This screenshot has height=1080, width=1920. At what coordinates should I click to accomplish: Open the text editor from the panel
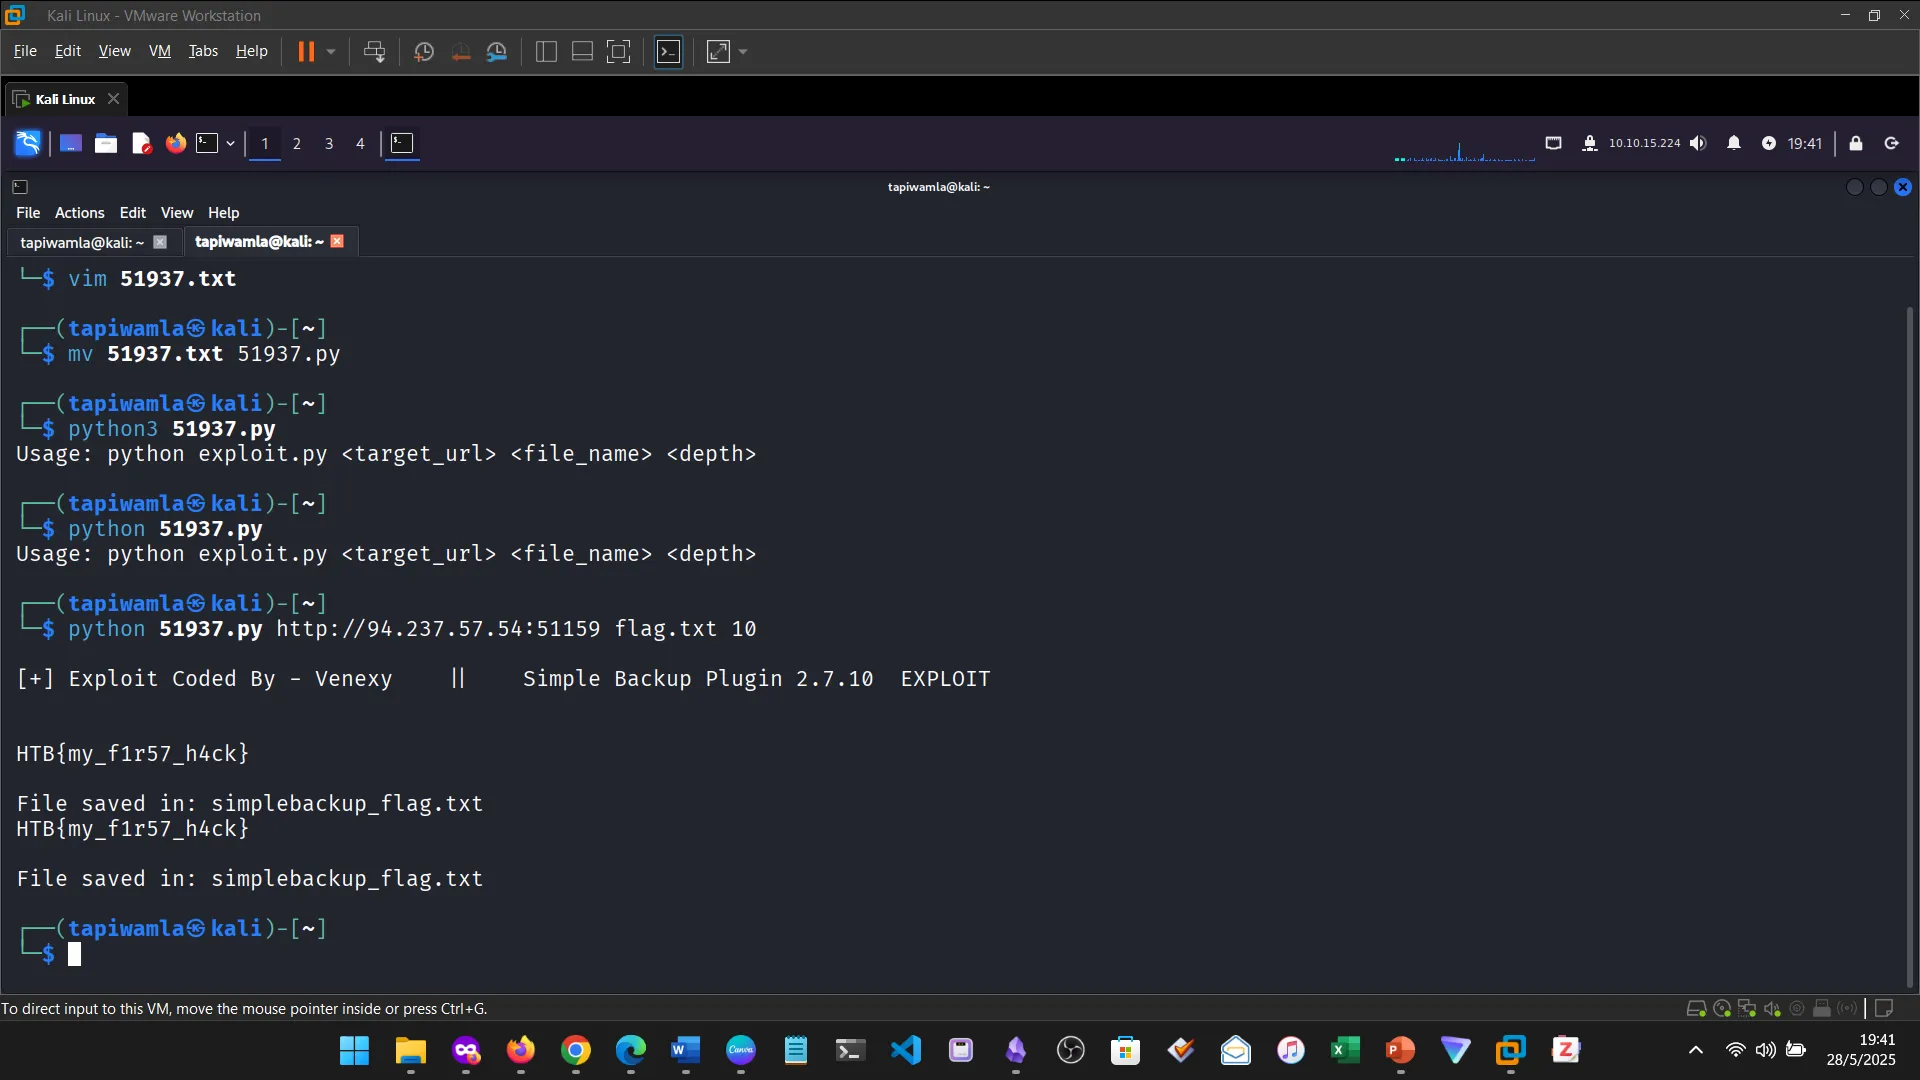[x=141, y=143]
